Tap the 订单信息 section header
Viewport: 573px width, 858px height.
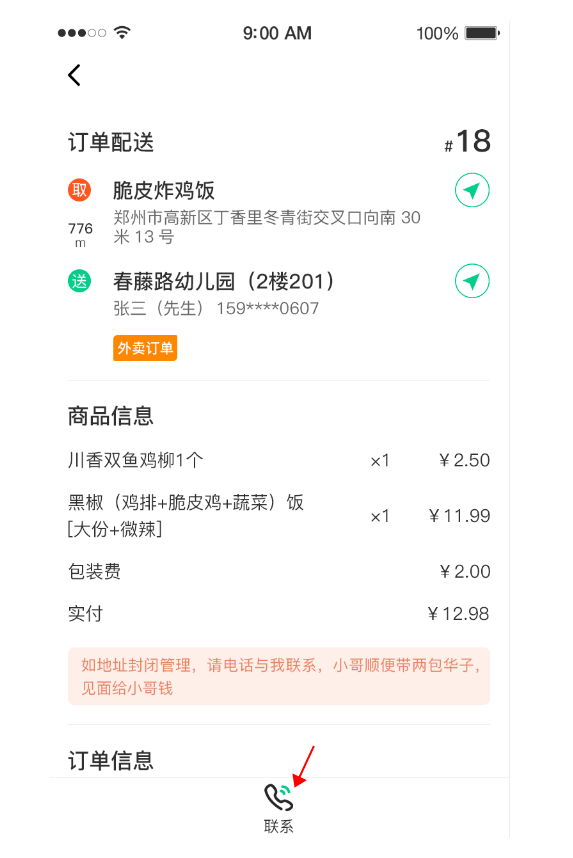111,761
